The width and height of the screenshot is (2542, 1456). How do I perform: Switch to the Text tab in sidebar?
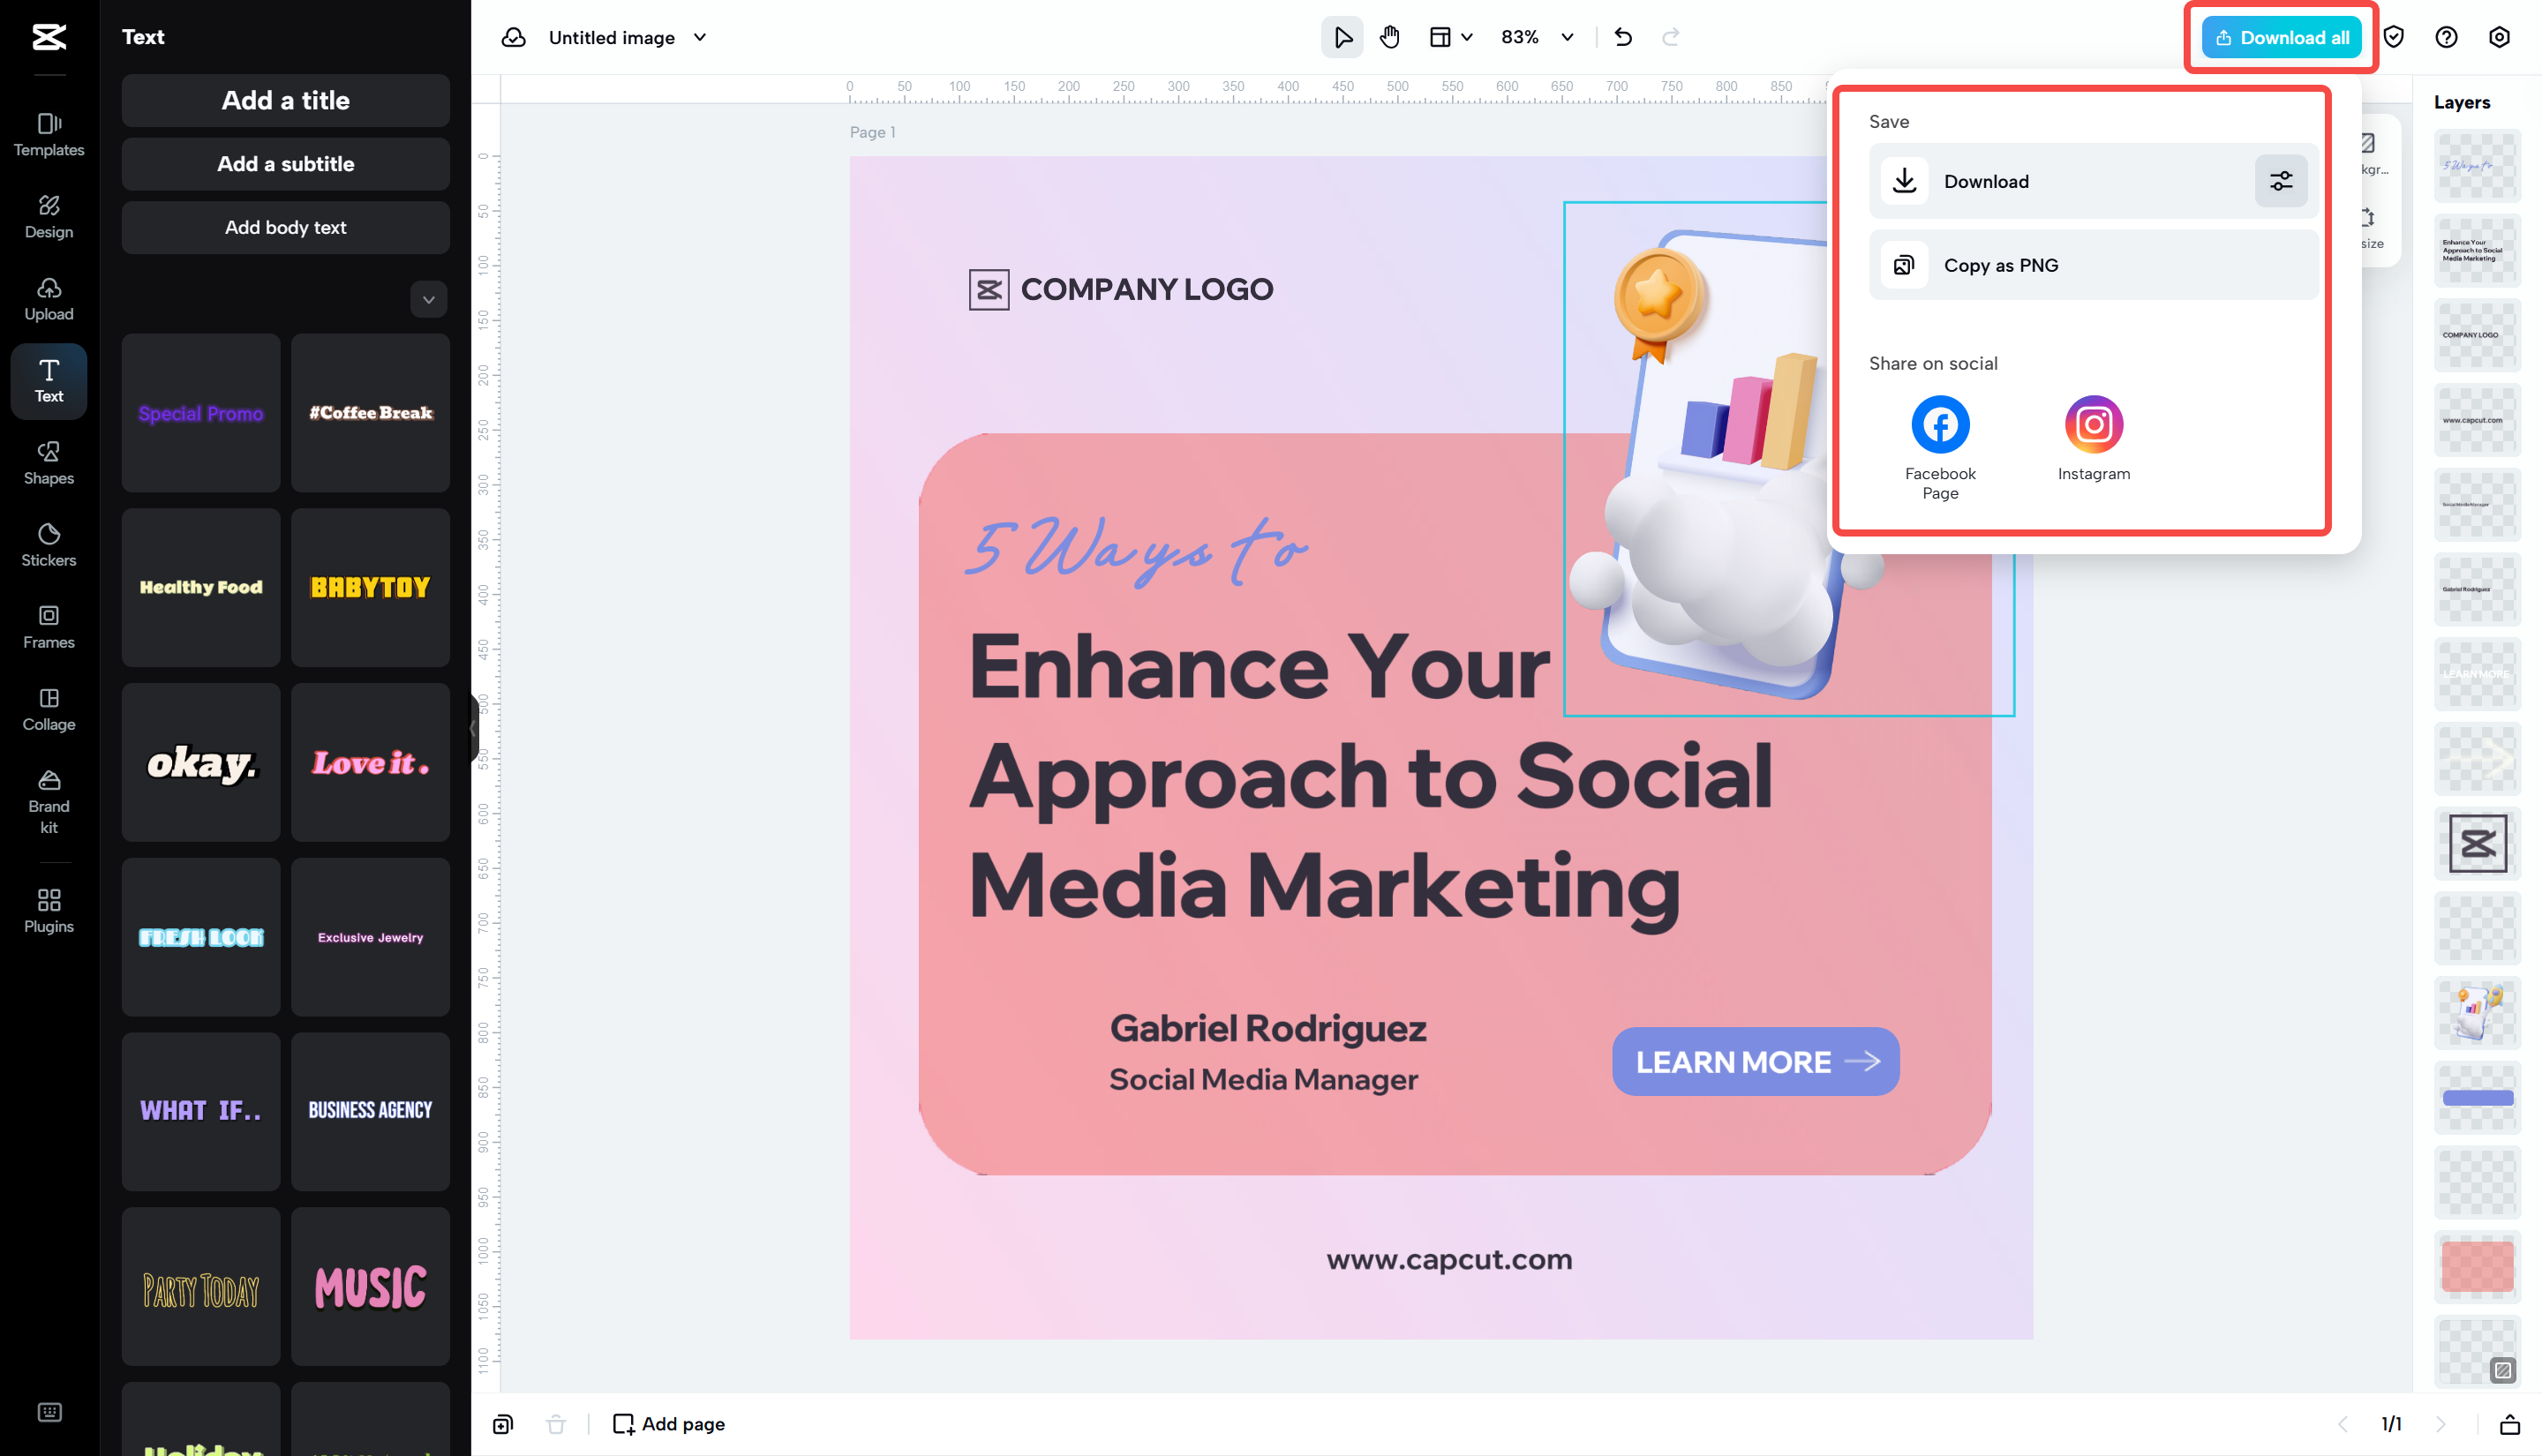48,381
